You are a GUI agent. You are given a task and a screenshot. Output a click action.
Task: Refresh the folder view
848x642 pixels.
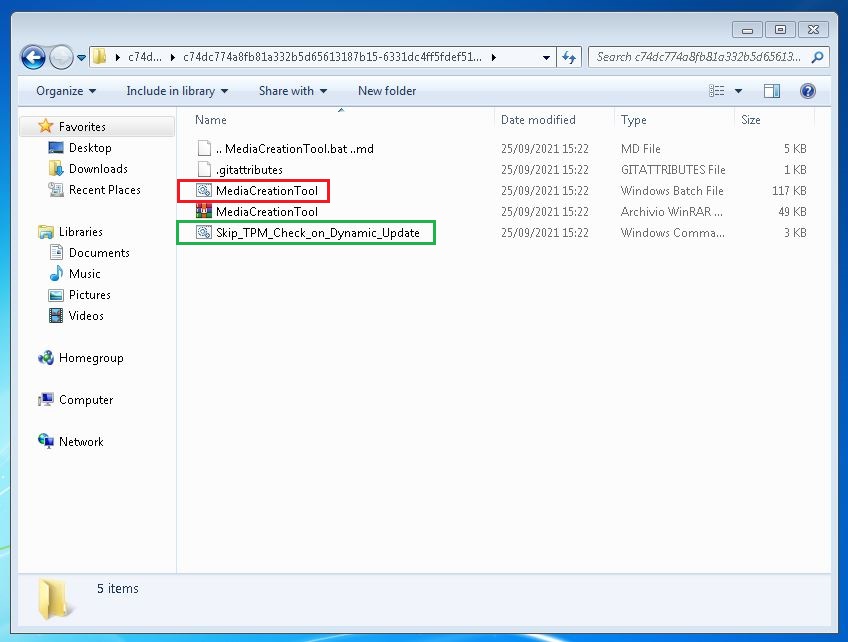point(568,57)
